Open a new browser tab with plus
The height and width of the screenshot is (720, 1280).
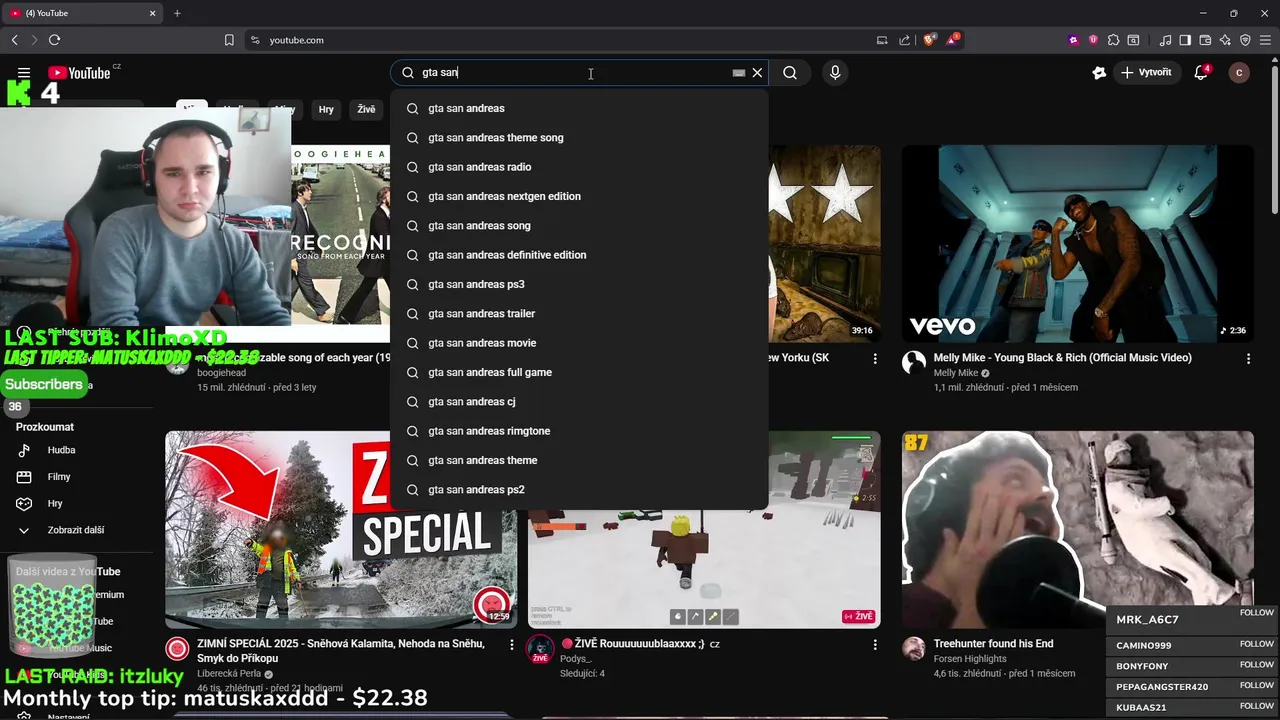pos(177,13)
